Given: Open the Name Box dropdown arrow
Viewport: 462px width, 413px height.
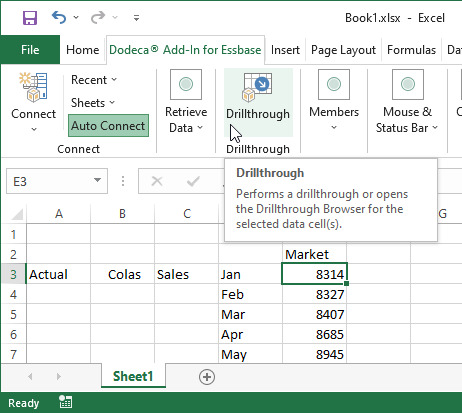Looking at the screenshot, I should click(97, 180).
